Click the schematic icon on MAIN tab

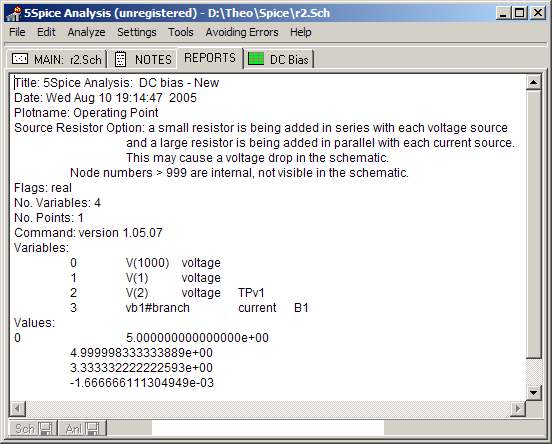click(x=20, y=58)
